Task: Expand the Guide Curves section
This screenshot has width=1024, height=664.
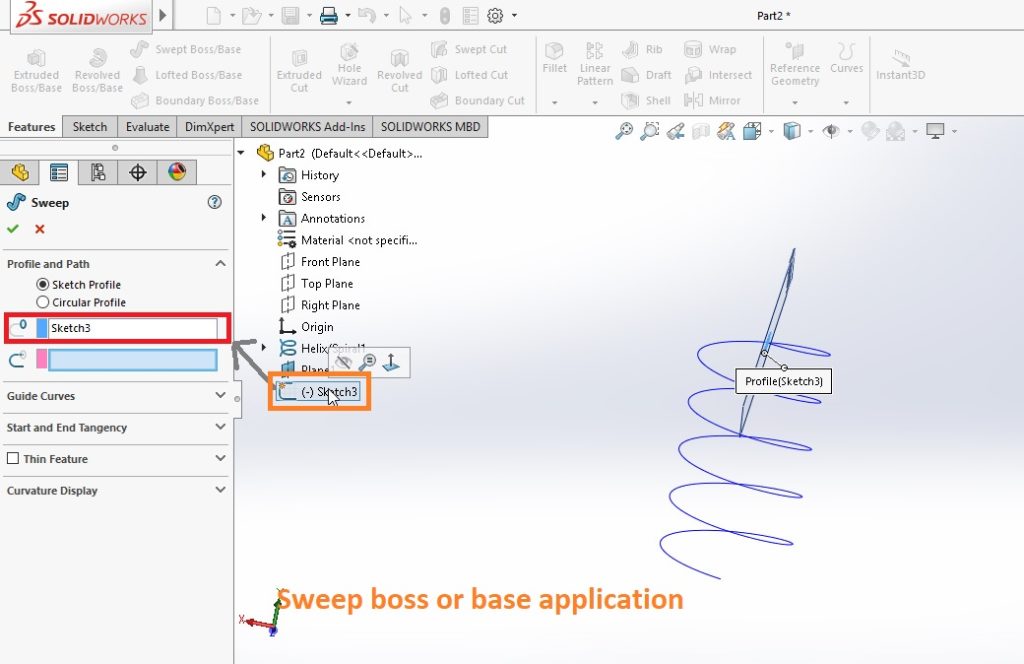Action: click(x=221, y=396)
